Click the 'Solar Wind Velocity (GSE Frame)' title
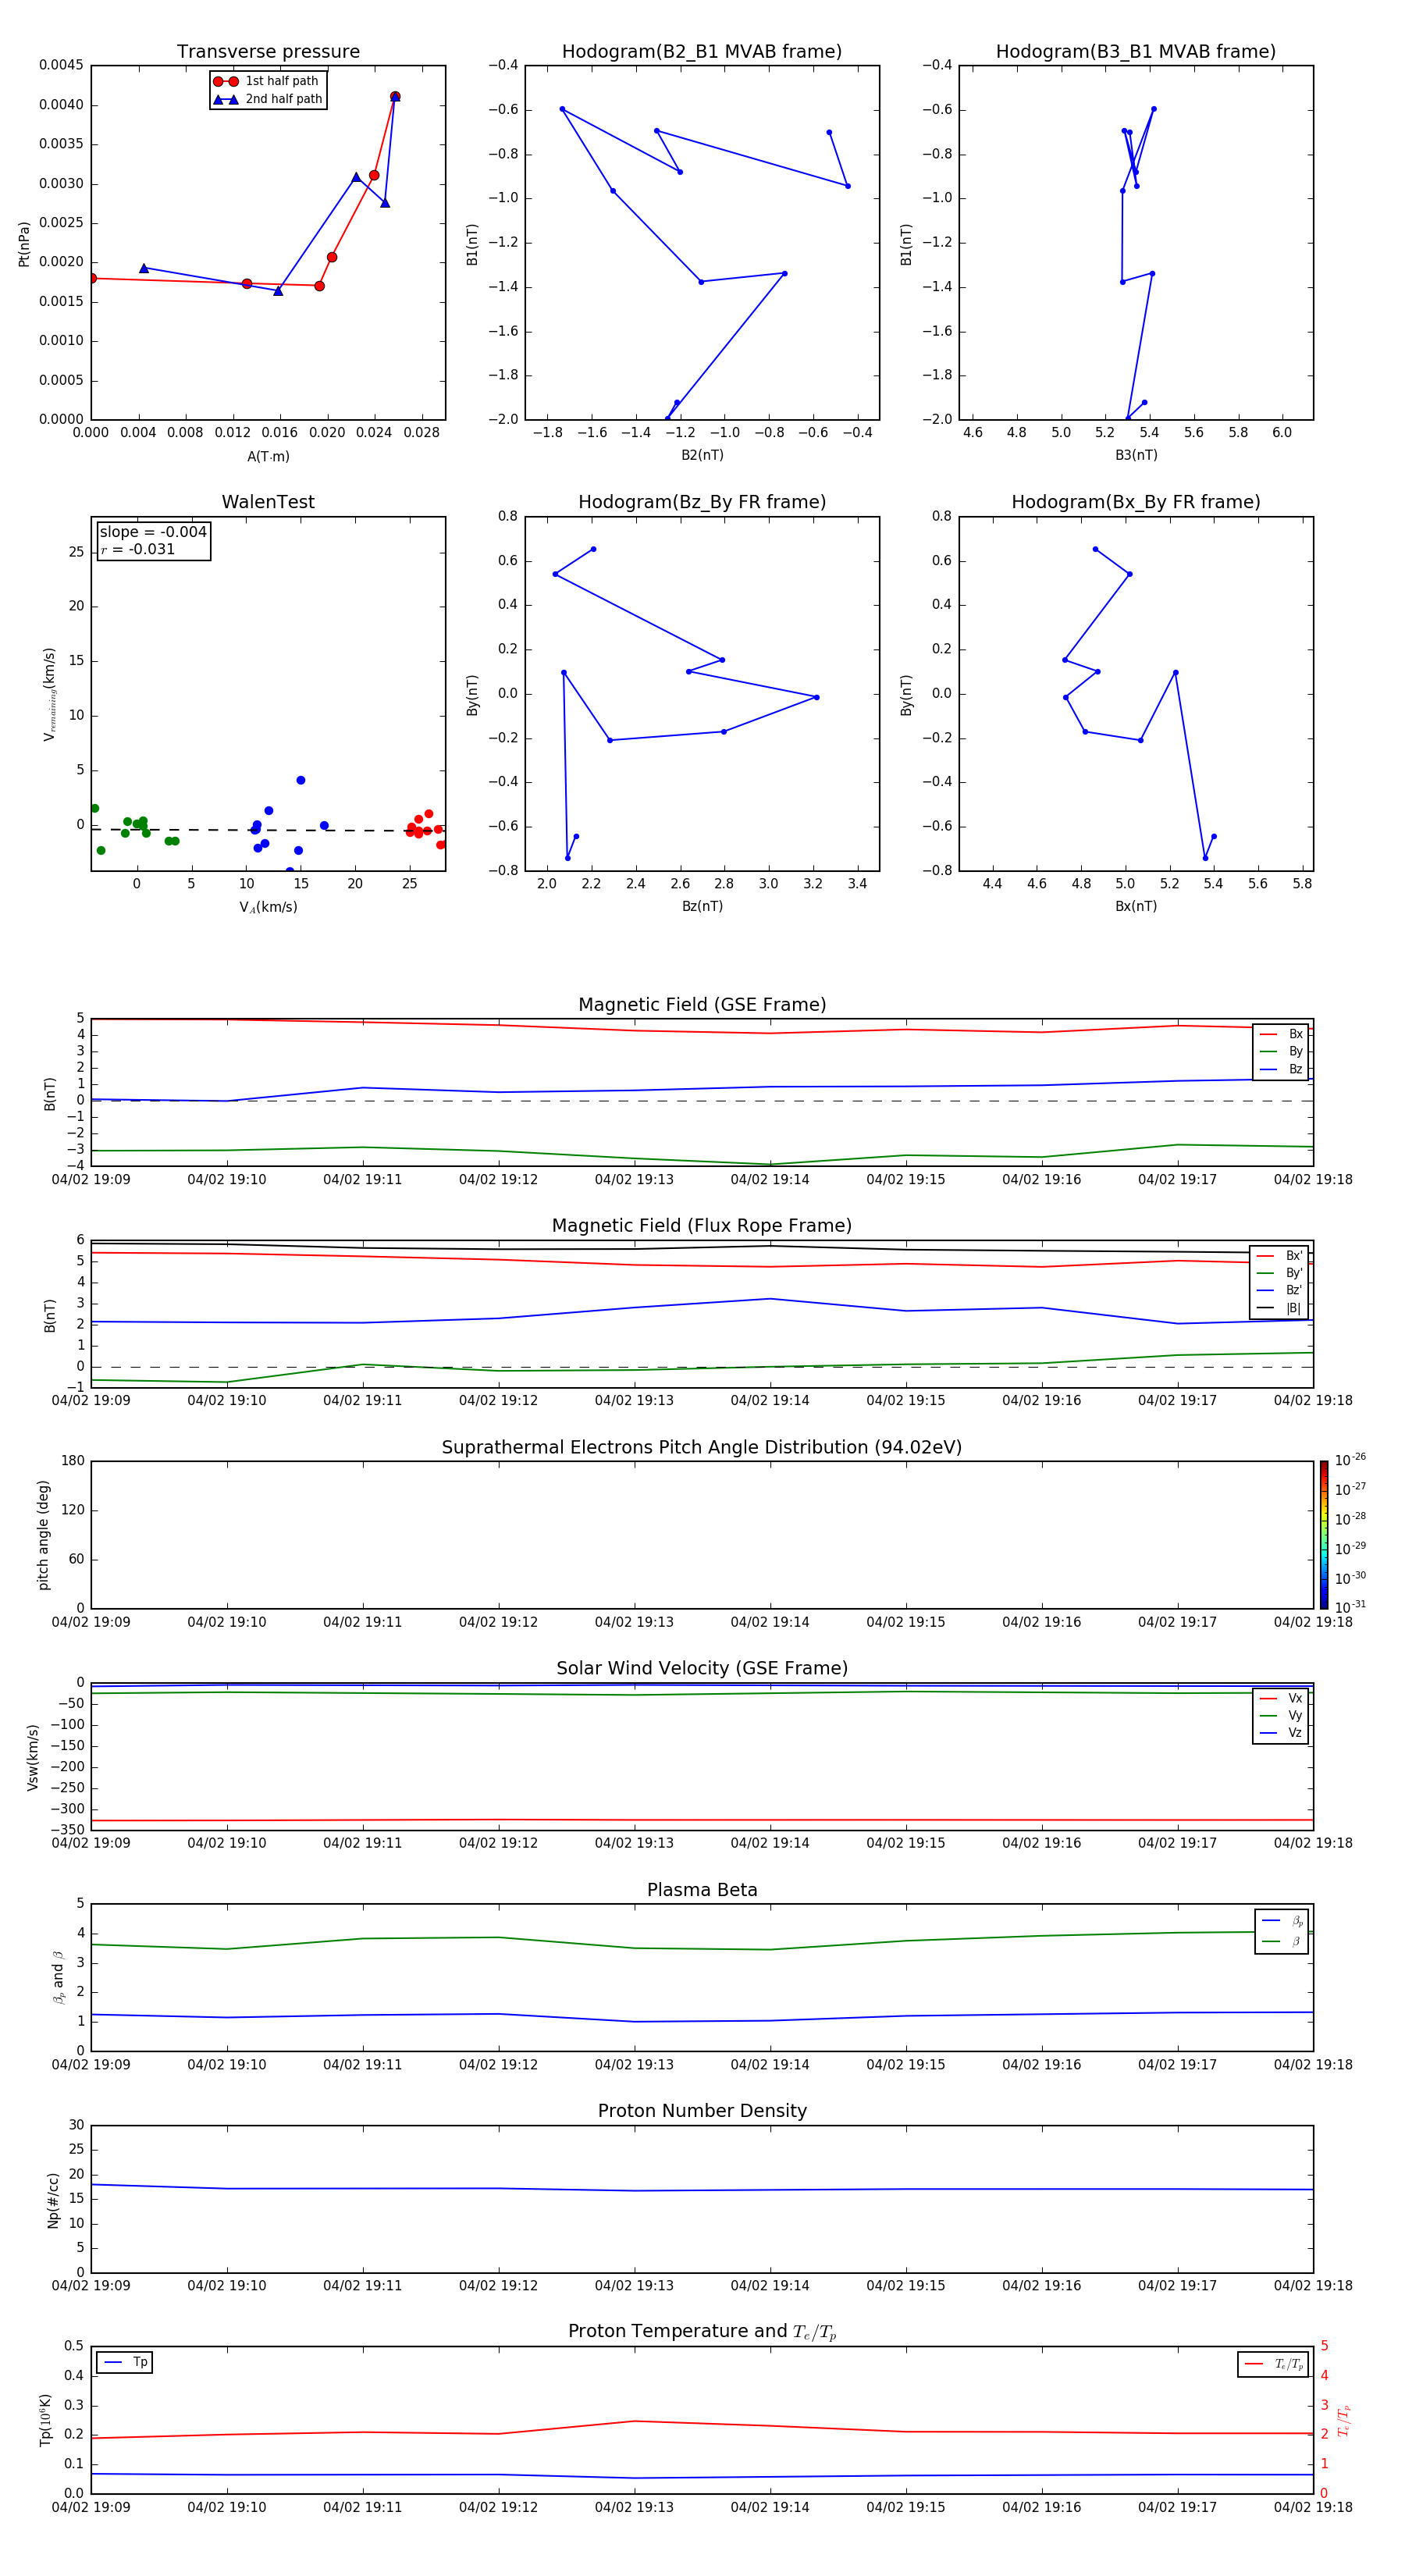 pos(702,1669)
